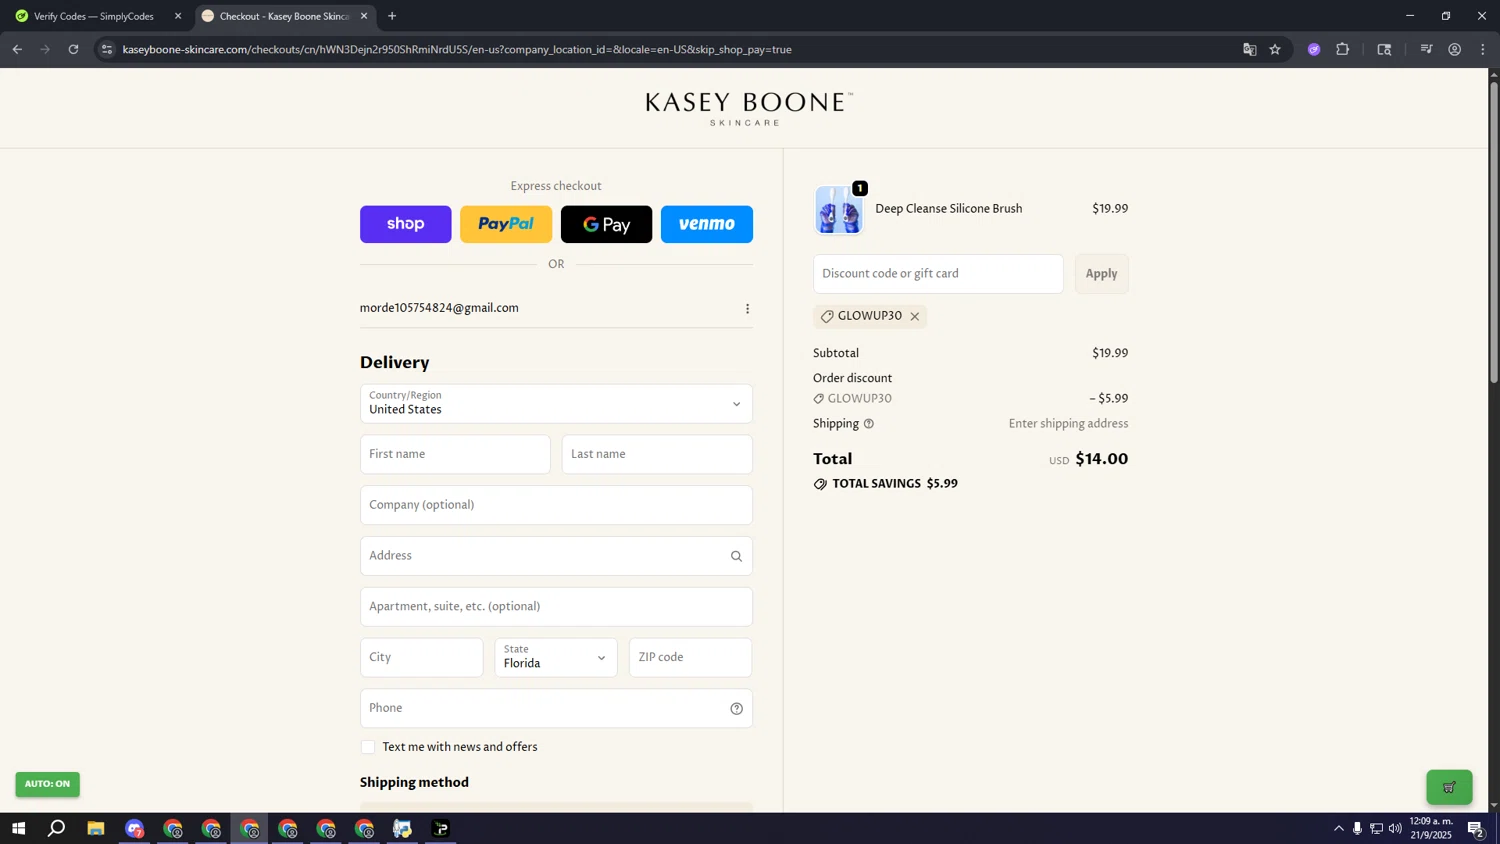Focus the Discount code or gift card field
1500x844 pixels.
pos(938,274)
